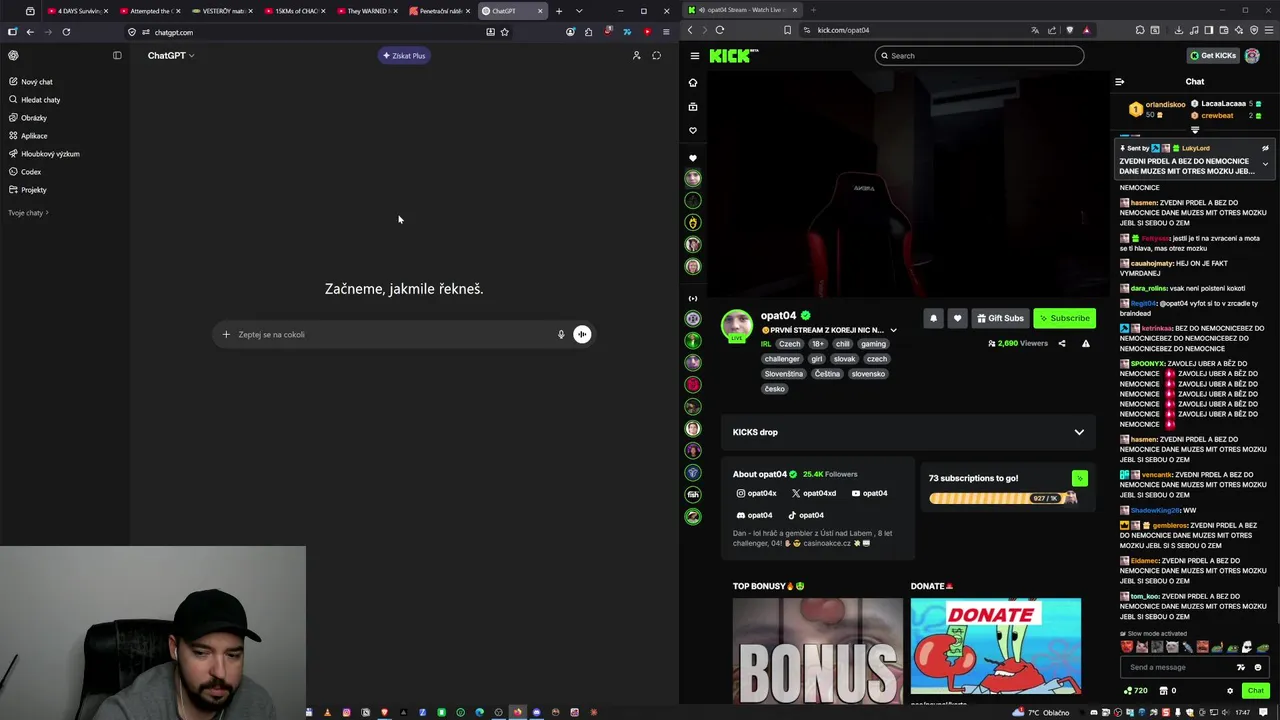Reload the chatgpt.com page
Screen dimensions: 1280x720
coord(66,32)
